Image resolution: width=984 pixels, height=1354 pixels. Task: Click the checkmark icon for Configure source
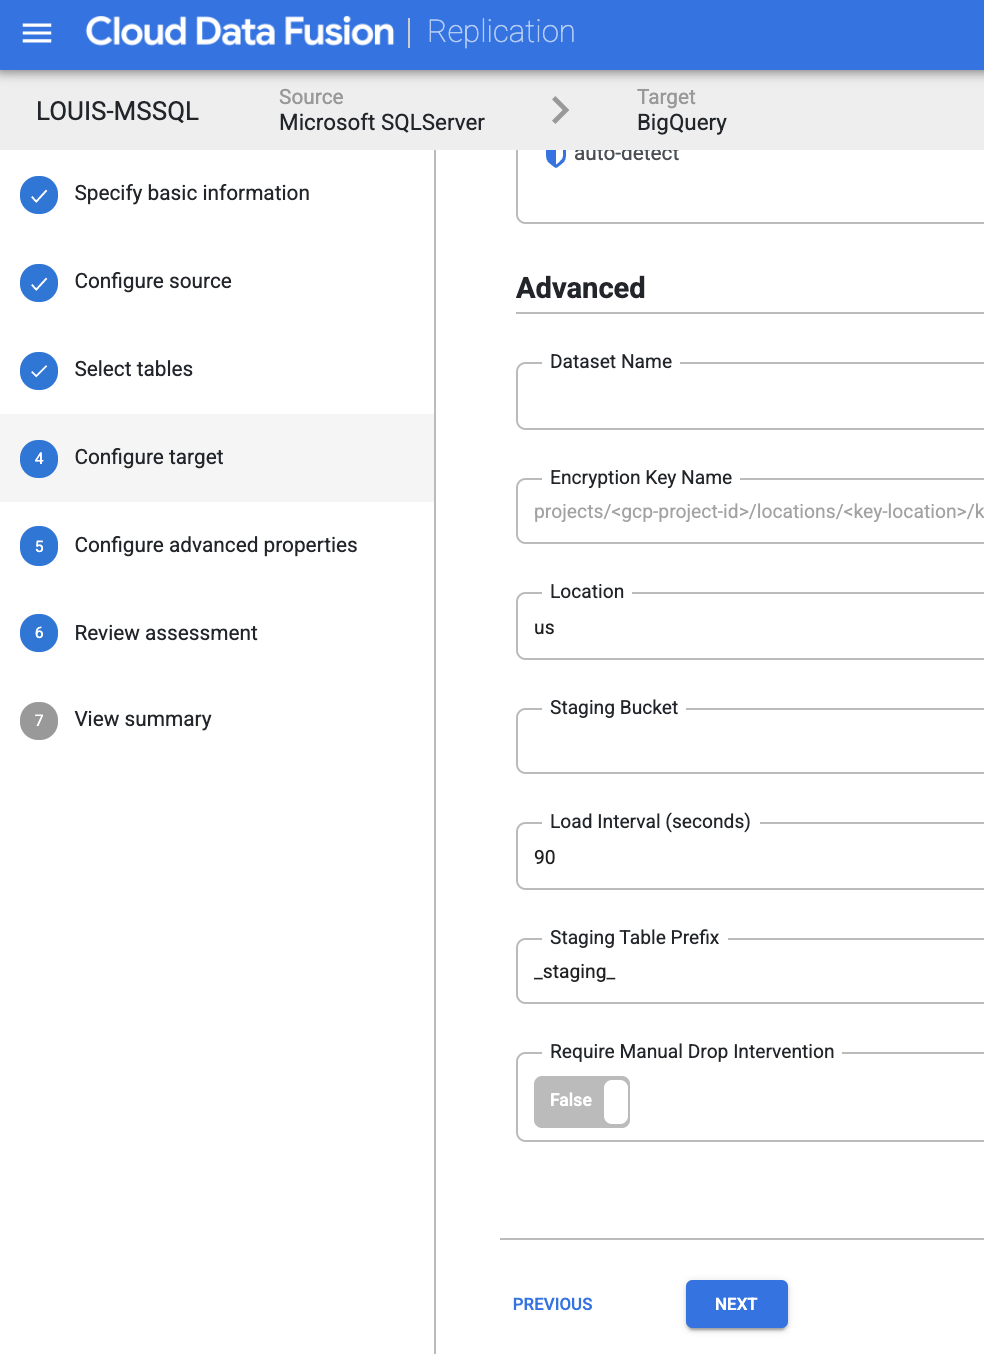click(x=39, y=283)
